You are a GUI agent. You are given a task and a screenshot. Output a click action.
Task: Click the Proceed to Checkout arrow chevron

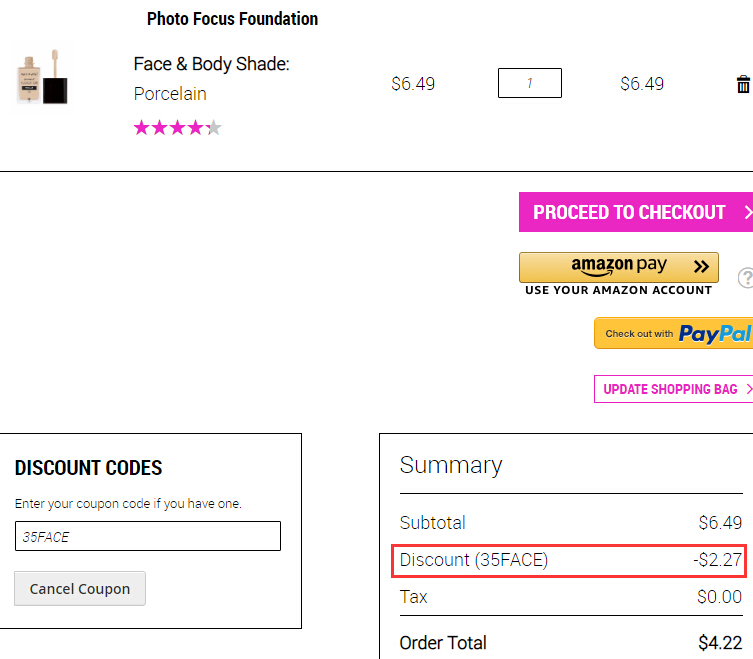point(748,212)
